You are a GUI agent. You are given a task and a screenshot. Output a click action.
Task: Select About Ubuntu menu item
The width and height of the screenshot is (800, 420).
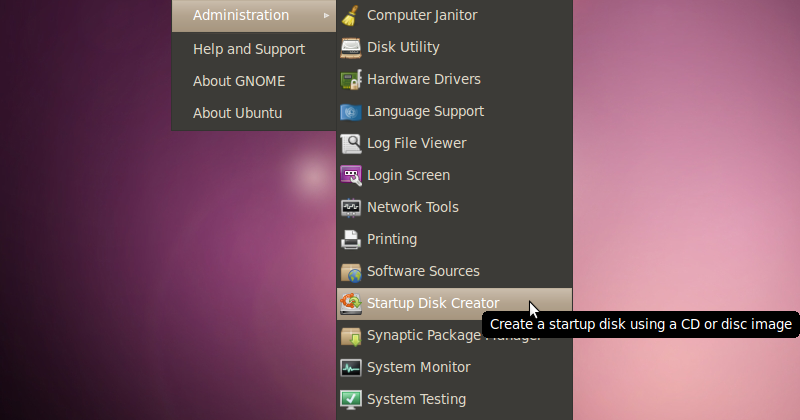point(254,113)
